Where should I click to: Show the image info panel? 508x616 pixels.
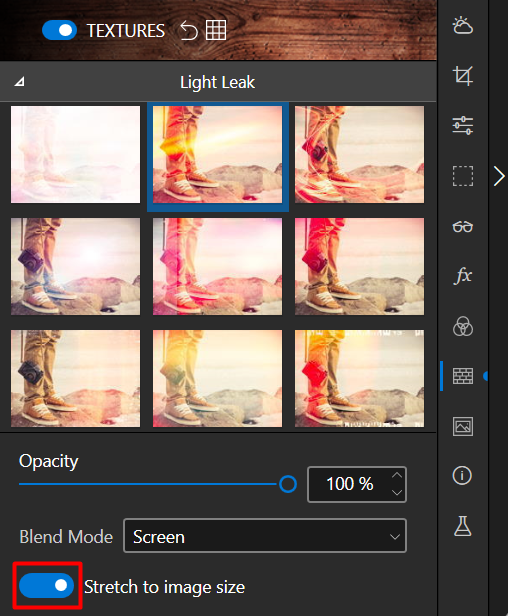[x=462, y=476]
